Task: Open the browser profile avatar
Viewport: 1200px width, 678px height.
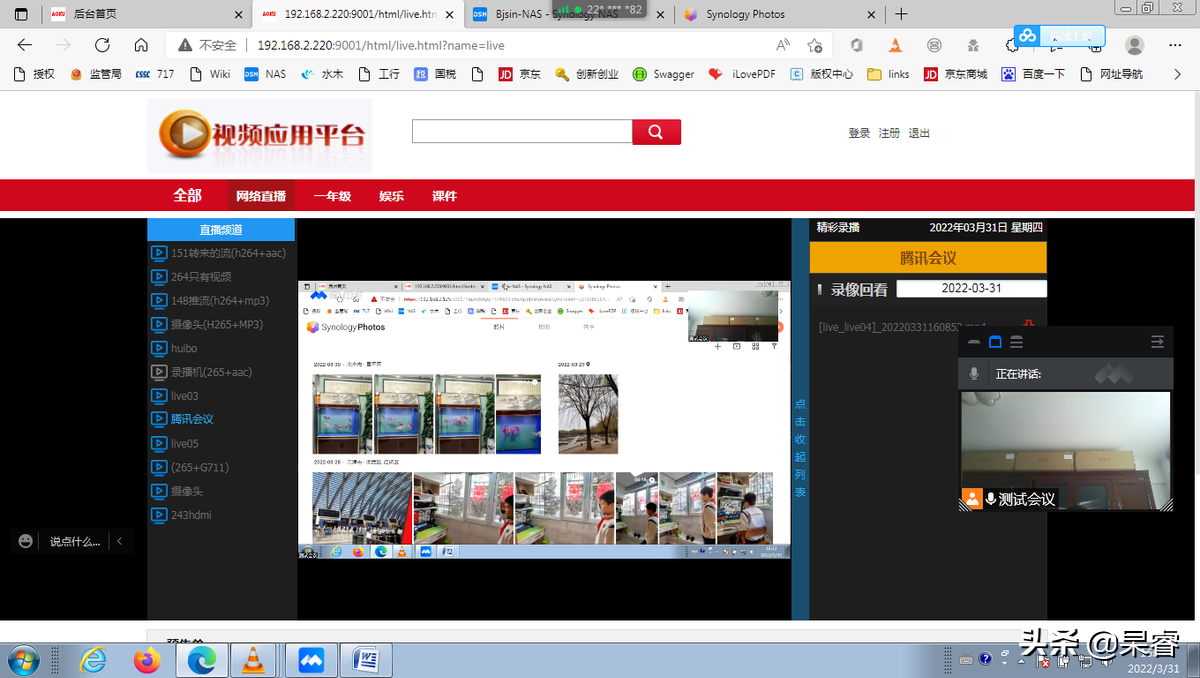Action: (1134, 45)
